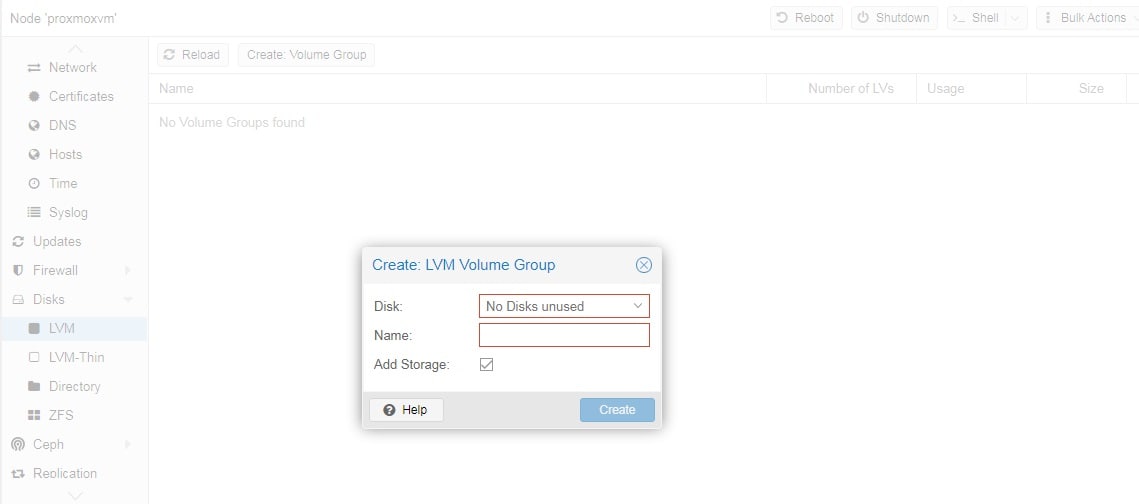Click the LVM filled square icon
This screenshot has width=1139, height=504.
click(x=33, y=328)
